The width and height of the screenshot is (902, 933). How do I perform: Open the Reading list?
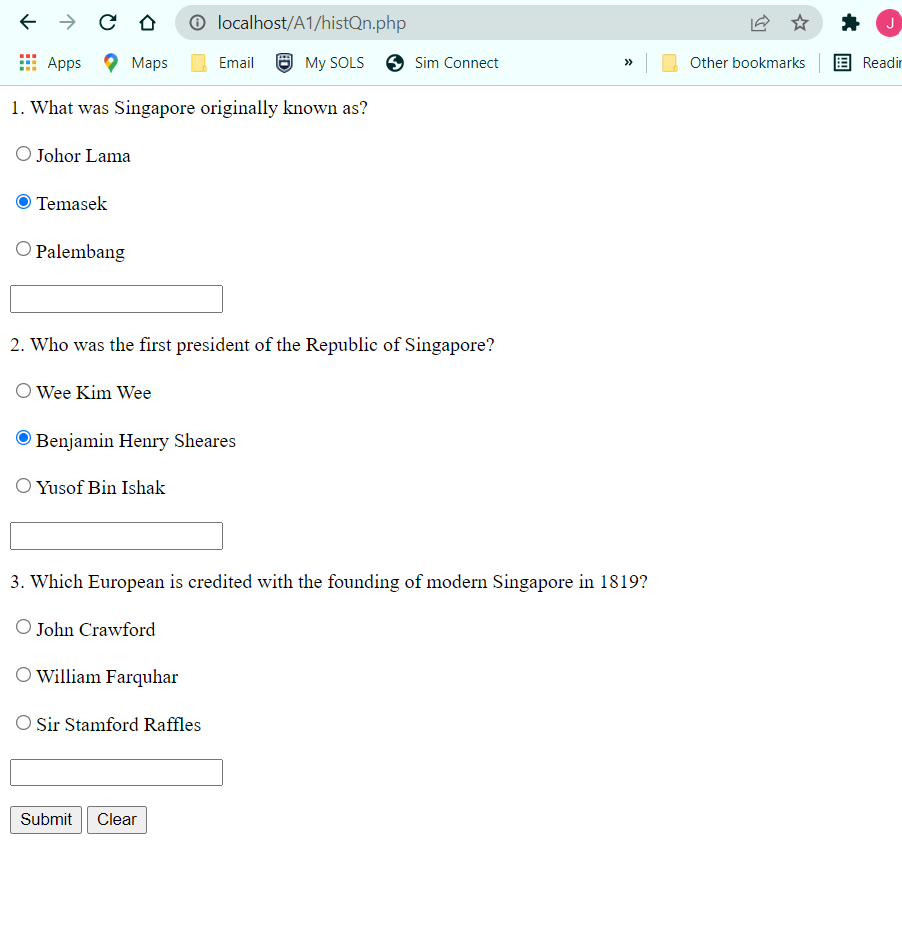click(x=867, y=62)
